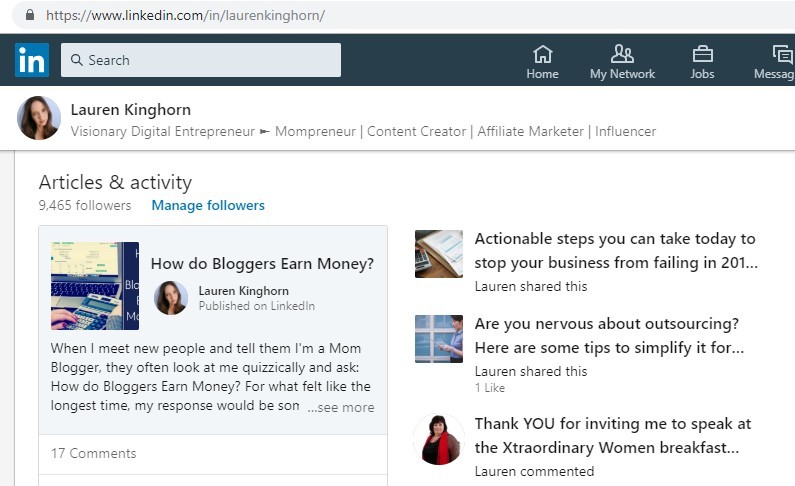The height and width of the screenshot is (486, 795).
Task: Open the How do Bloggers Earn Money thumbnail
Action: 95,286
